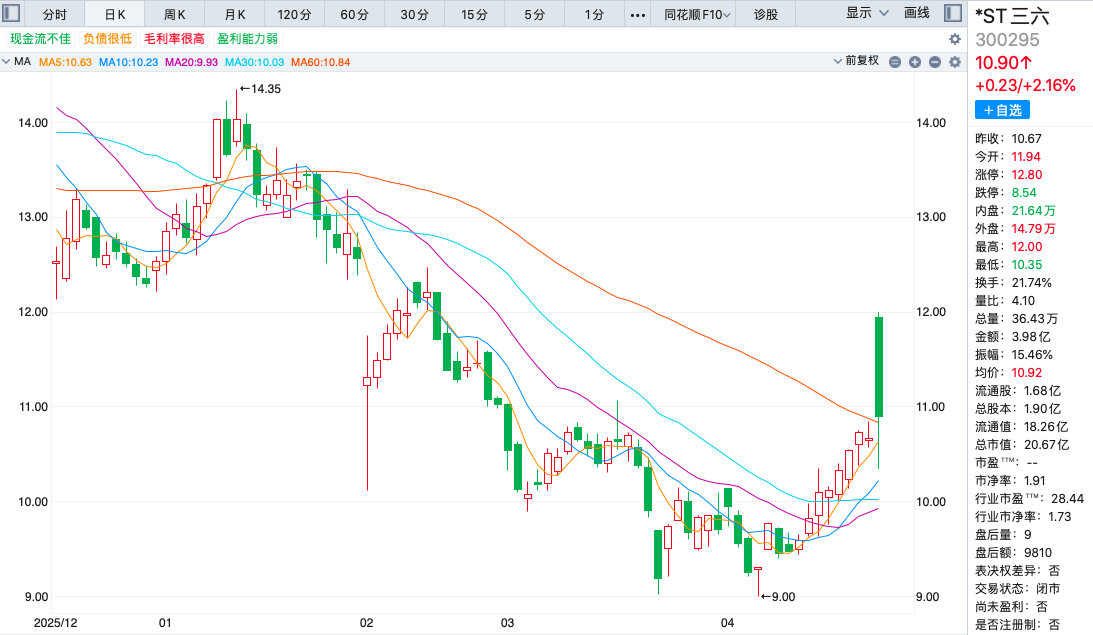Image resolution: width=1093 pixels, height=635 pixels.
Task: Toggle the right info panel icon
Action: click(x=953, y=14)
